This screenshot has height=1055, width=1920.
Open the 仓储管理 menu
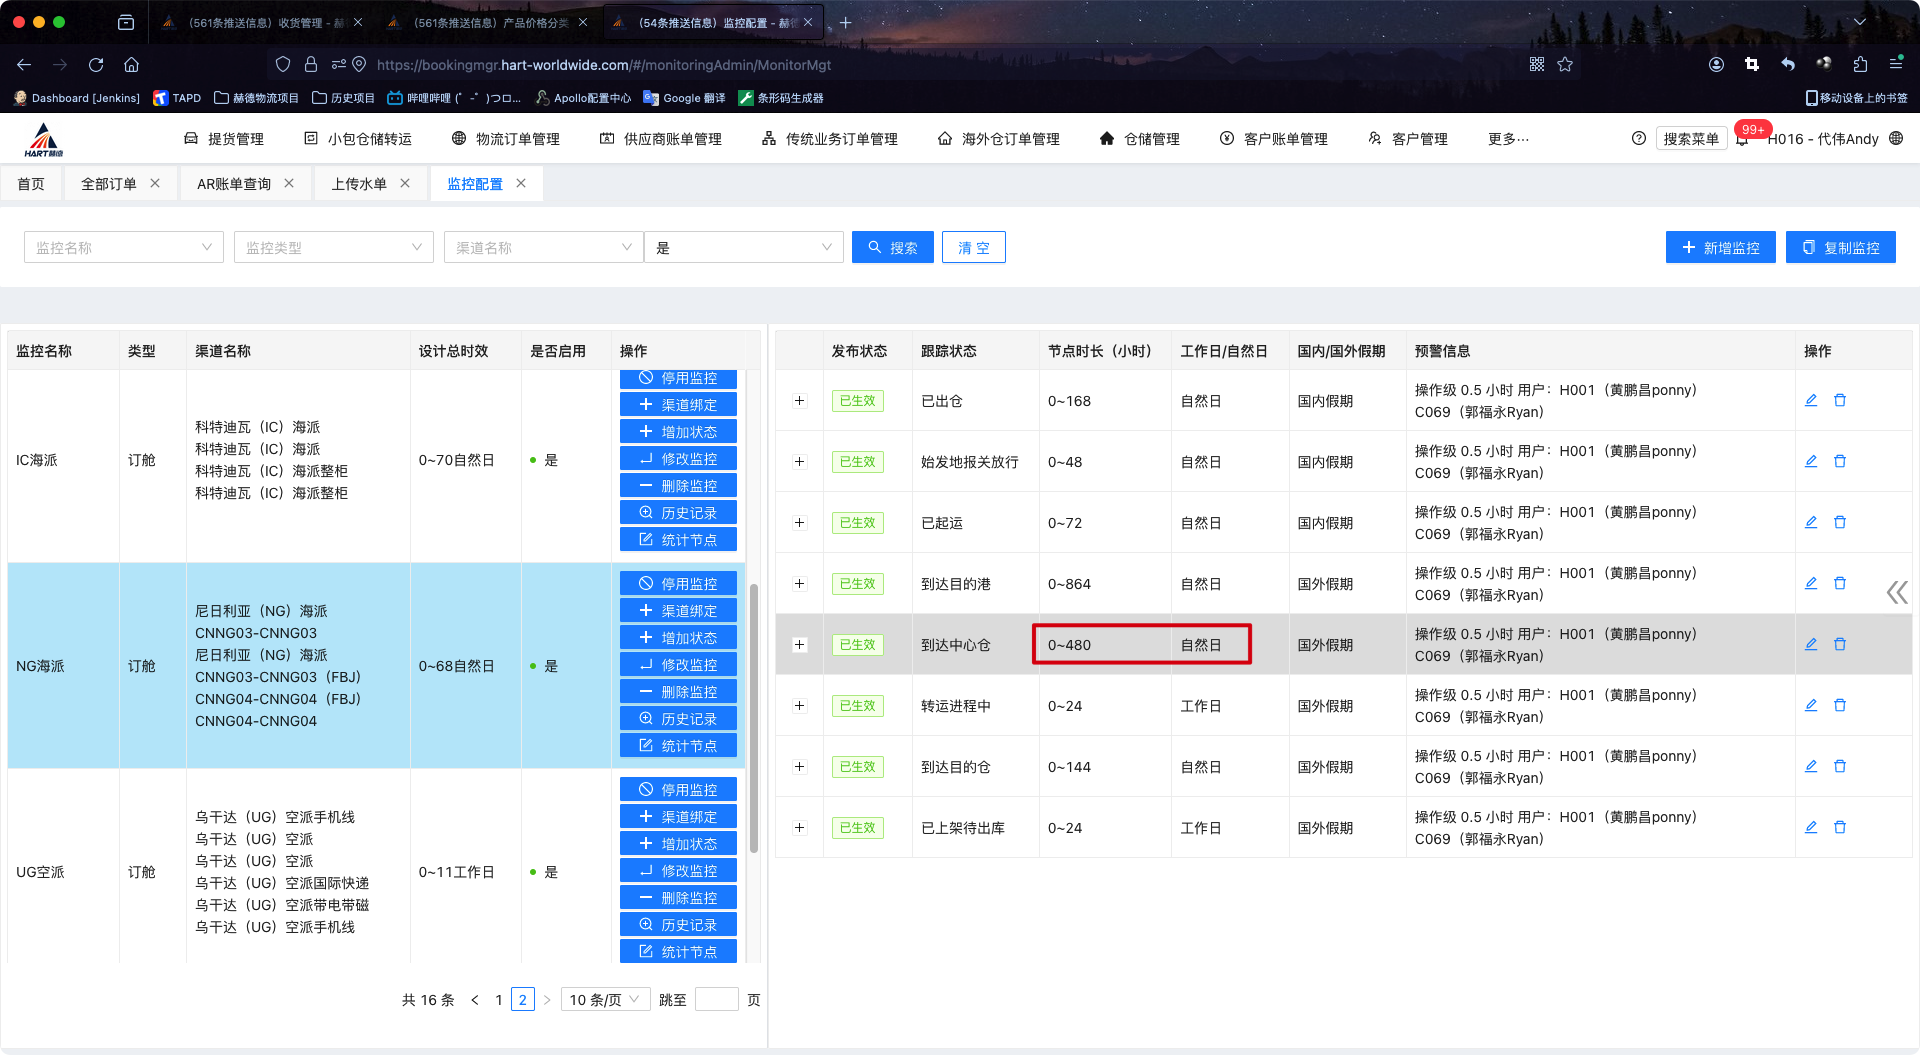pyautogui.click(x=1140, y=139)
